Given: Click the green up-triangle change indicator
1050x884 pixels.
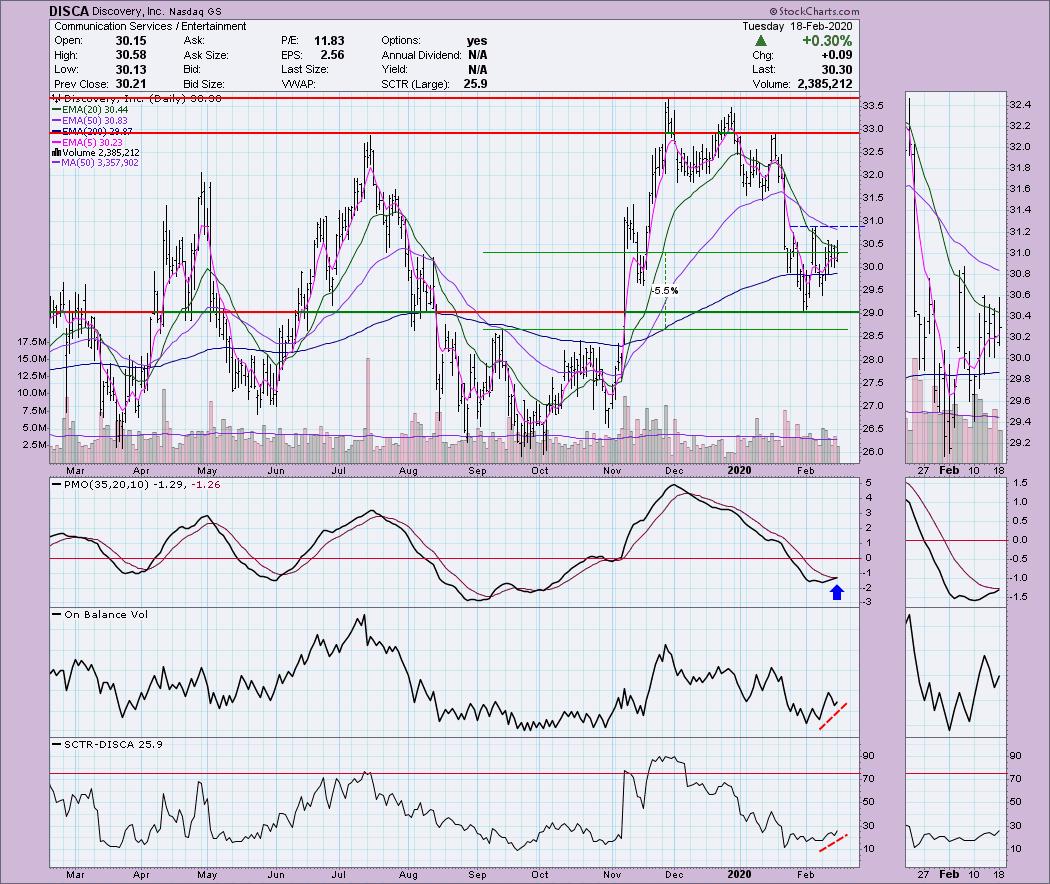Looking at the screenshot, I should point(760,40).
